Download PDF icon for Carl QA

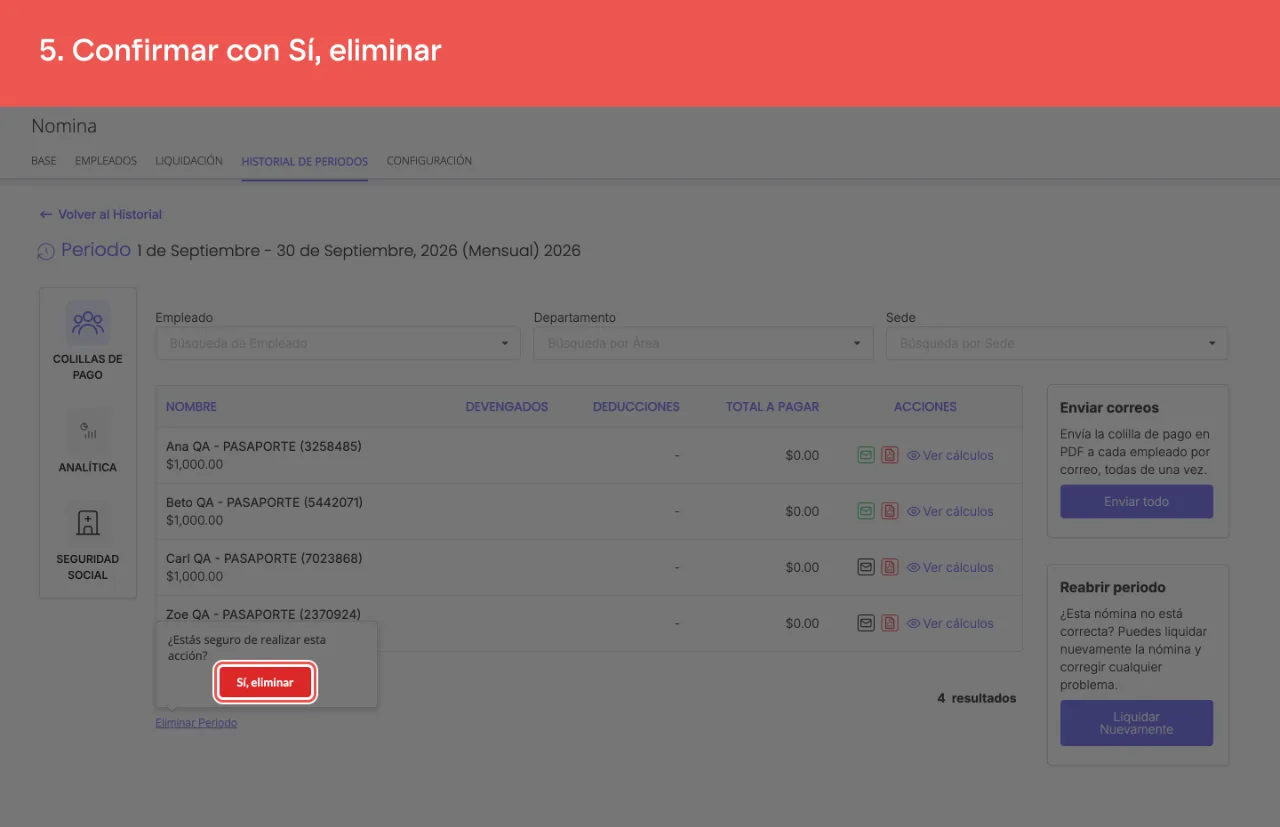tap(890, 567)
